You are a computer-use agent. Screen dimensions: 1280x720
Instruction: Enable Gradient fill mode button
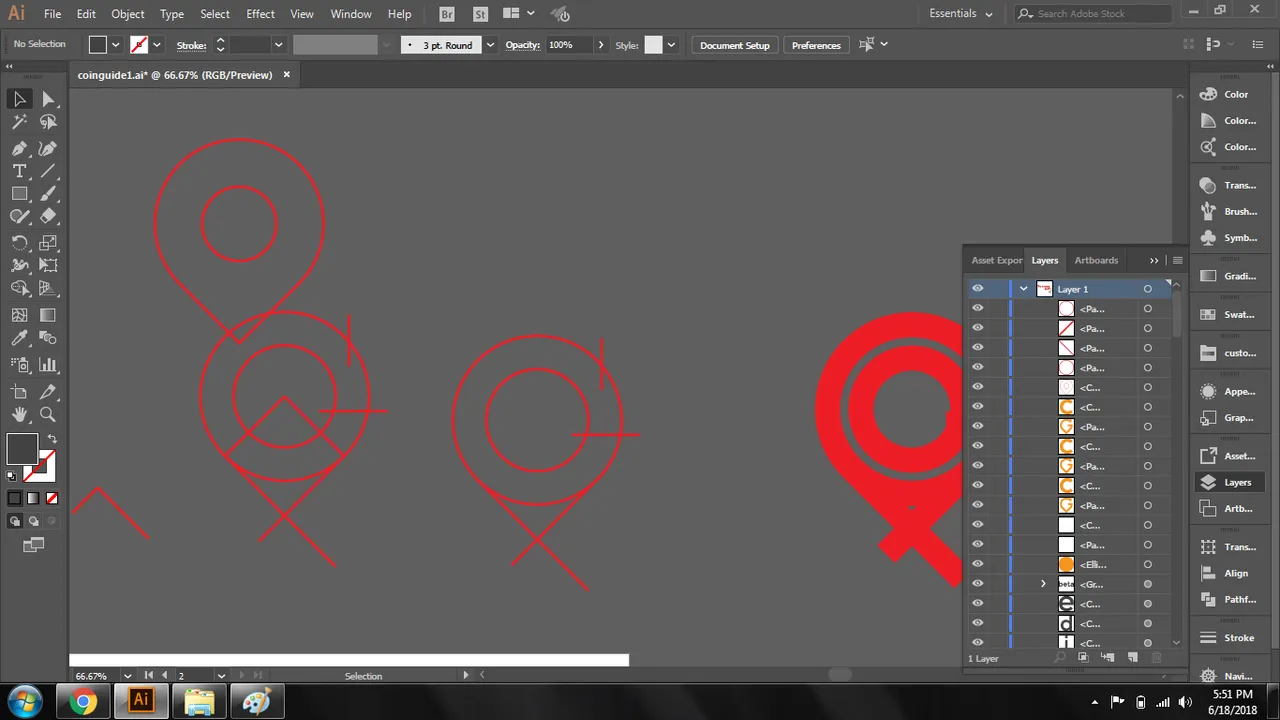click(33, 498)
